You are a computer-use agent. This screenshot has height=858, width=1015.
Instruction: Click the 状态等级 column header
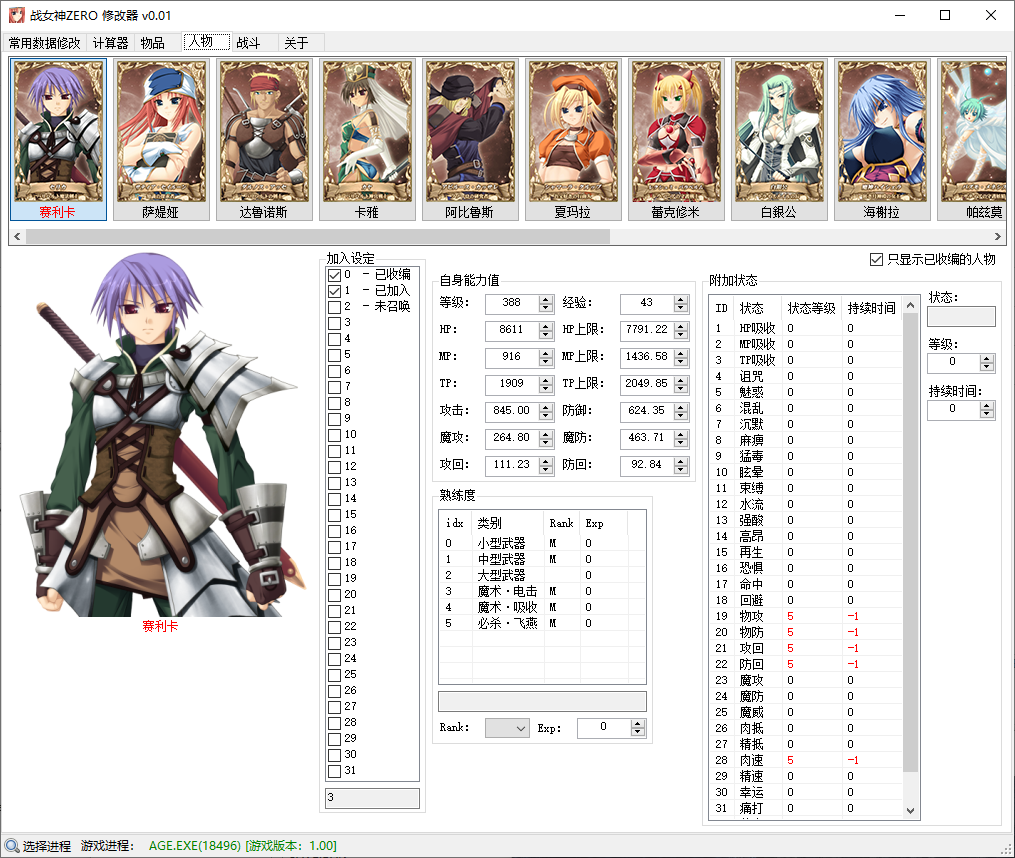pyautogui.click(x=812, y=308)
